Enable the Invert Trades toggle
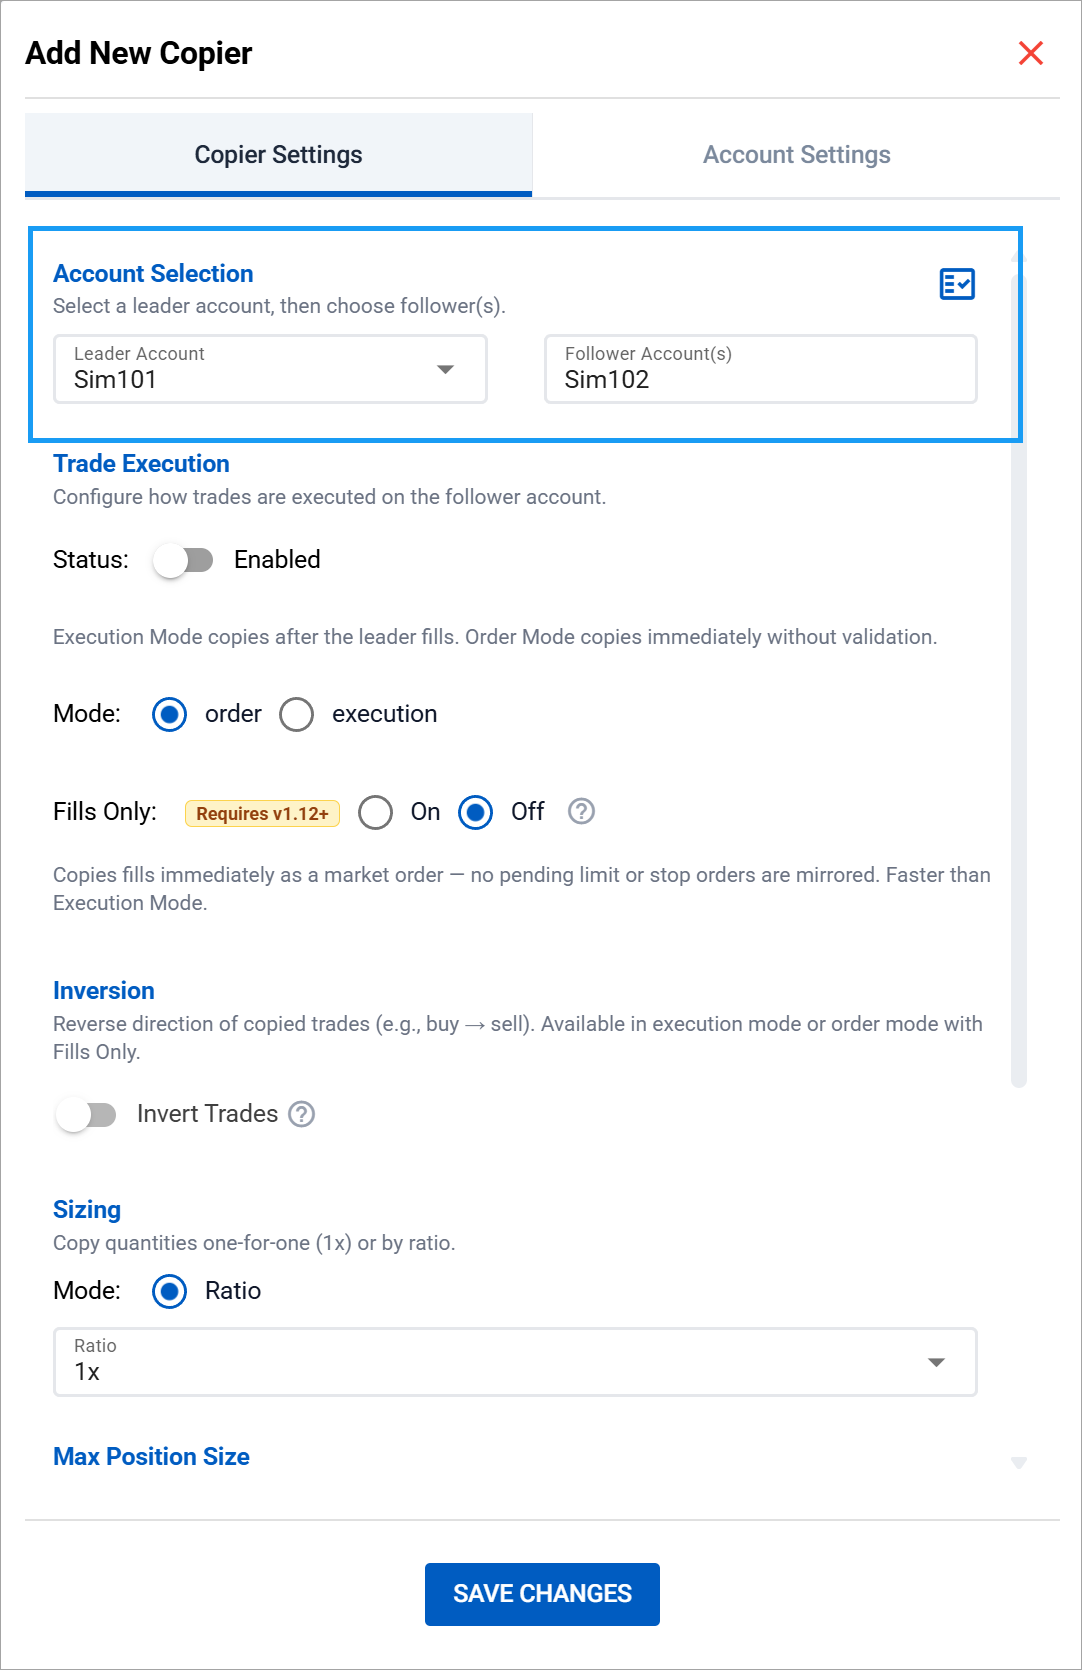 87,1114
